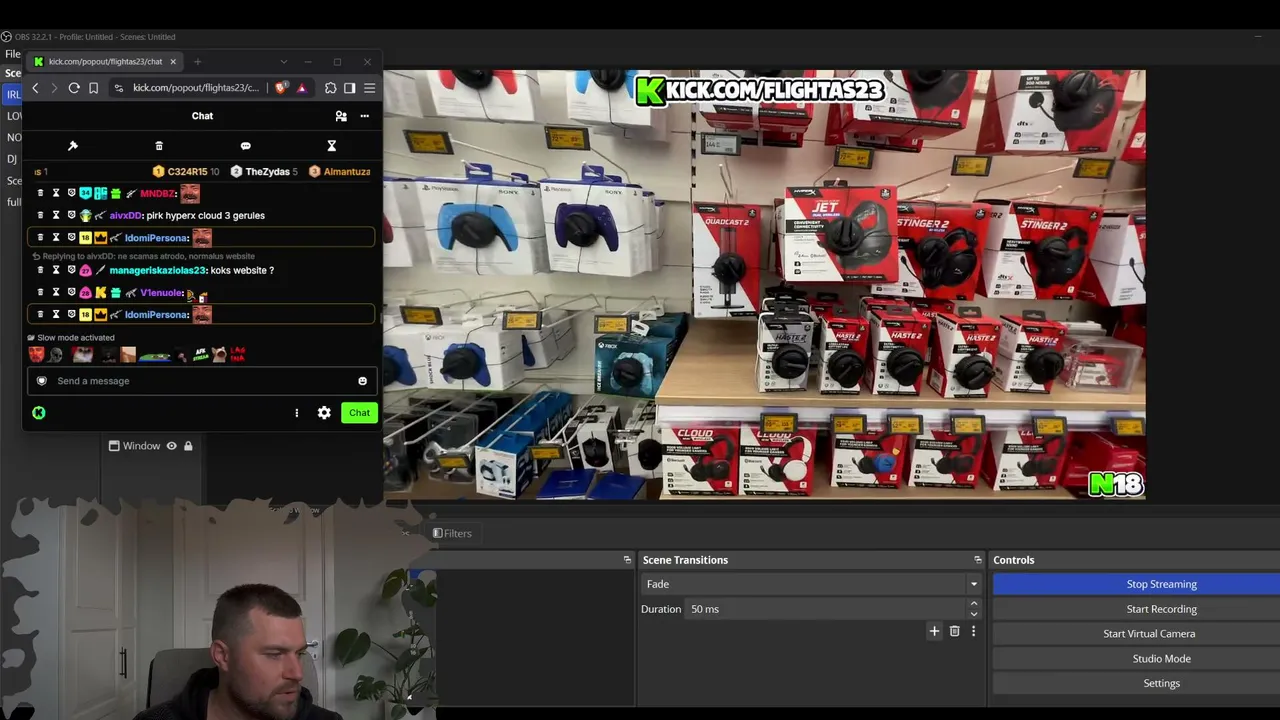This screenshot has height=720, width=1280.
Task: Click the hourglass icon in chat toolbar
Action: [x=331, y=146]
